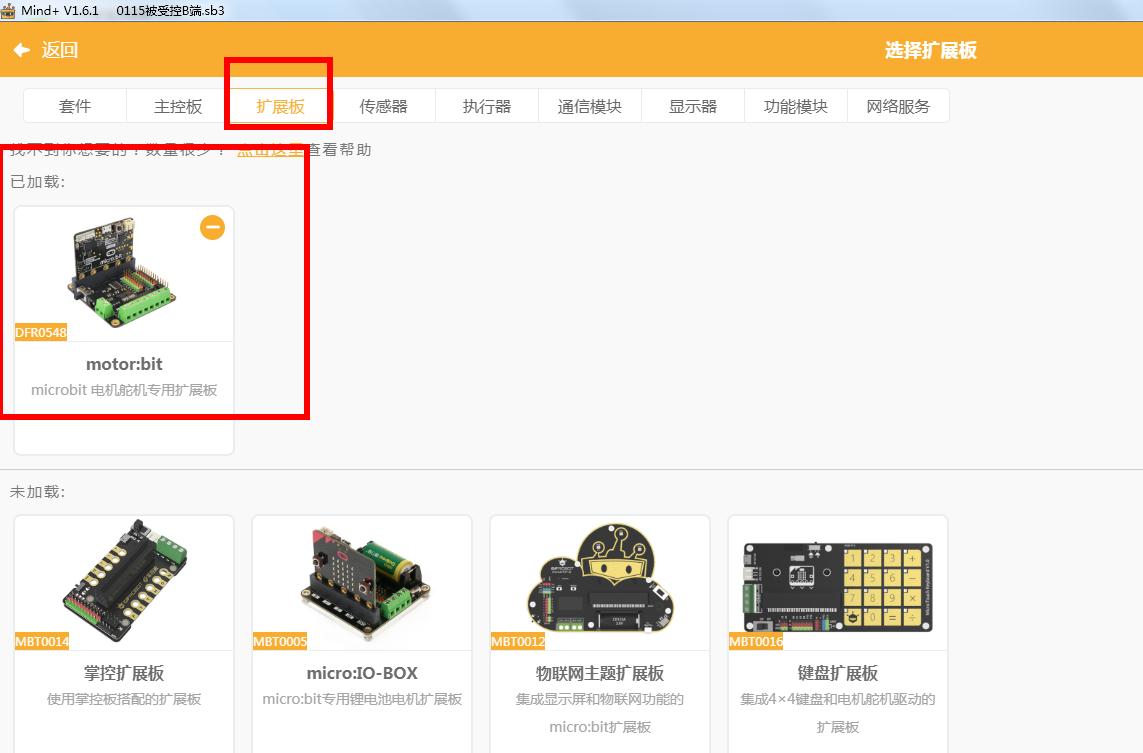1143x753 pixels.
Task: Click the 集成4×4键盘和电机舵机驱动的 description
Action: pos(838,699)
